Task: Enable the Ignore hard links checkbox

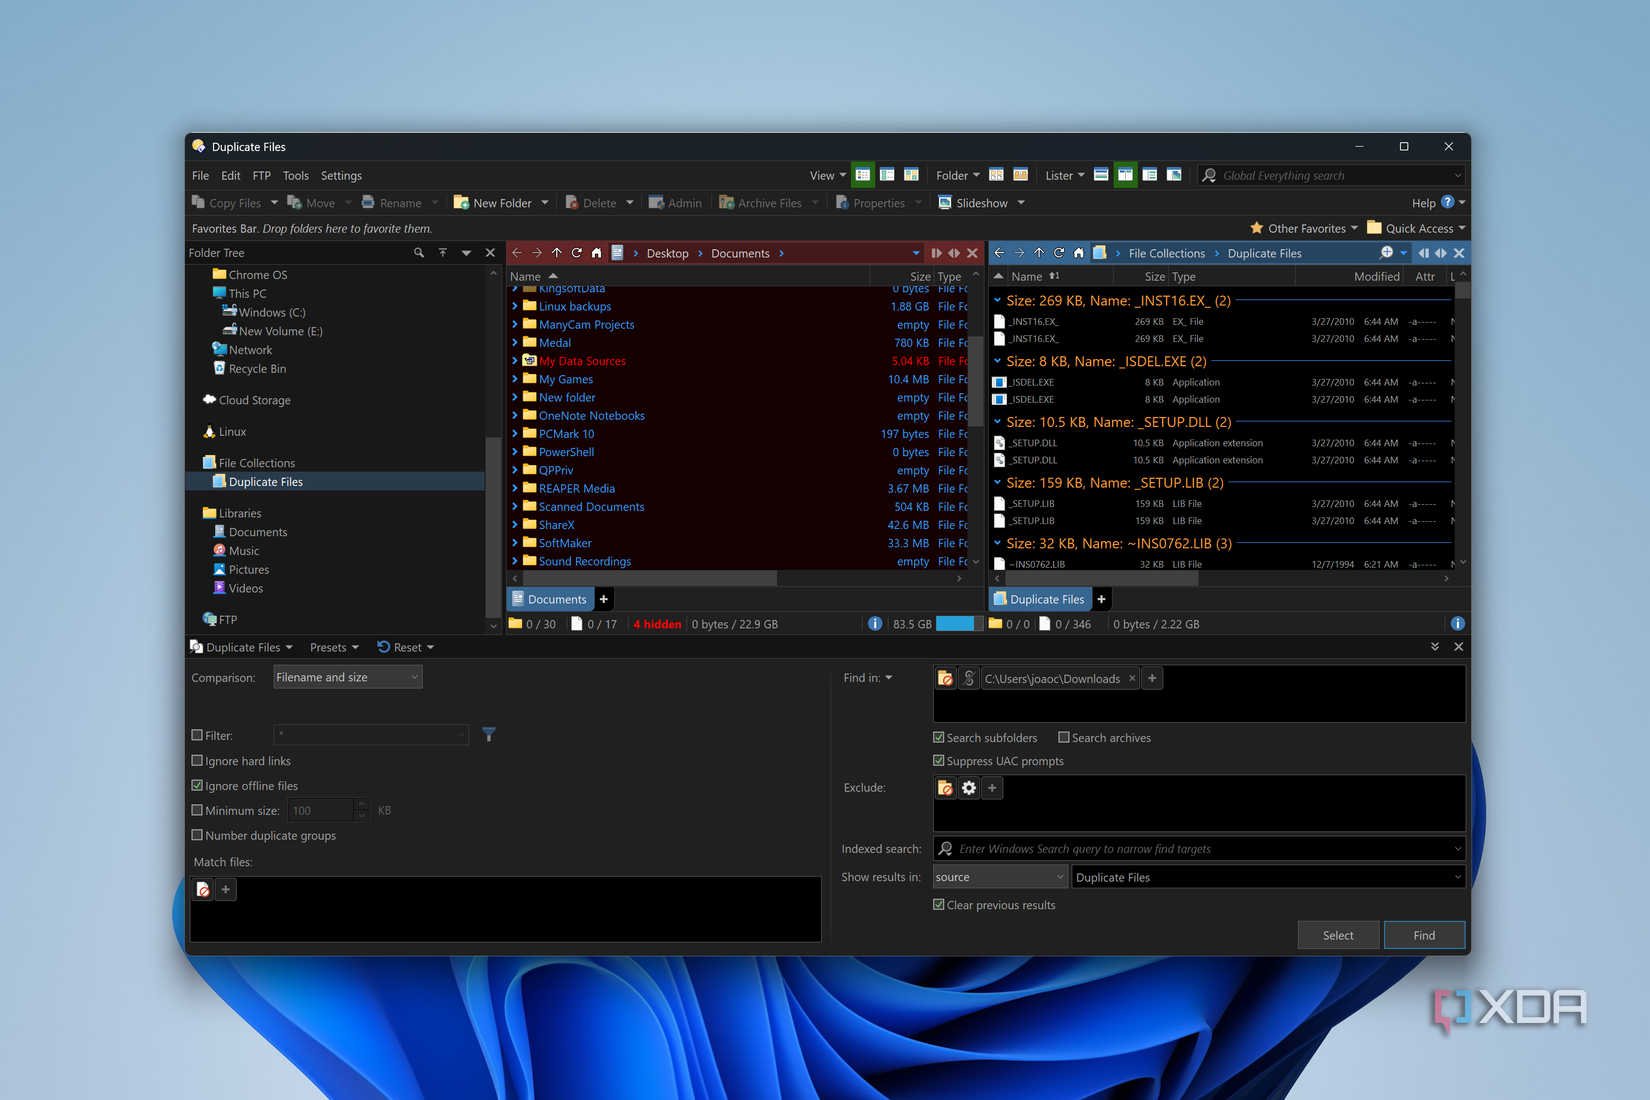Action: pos(198,761)
